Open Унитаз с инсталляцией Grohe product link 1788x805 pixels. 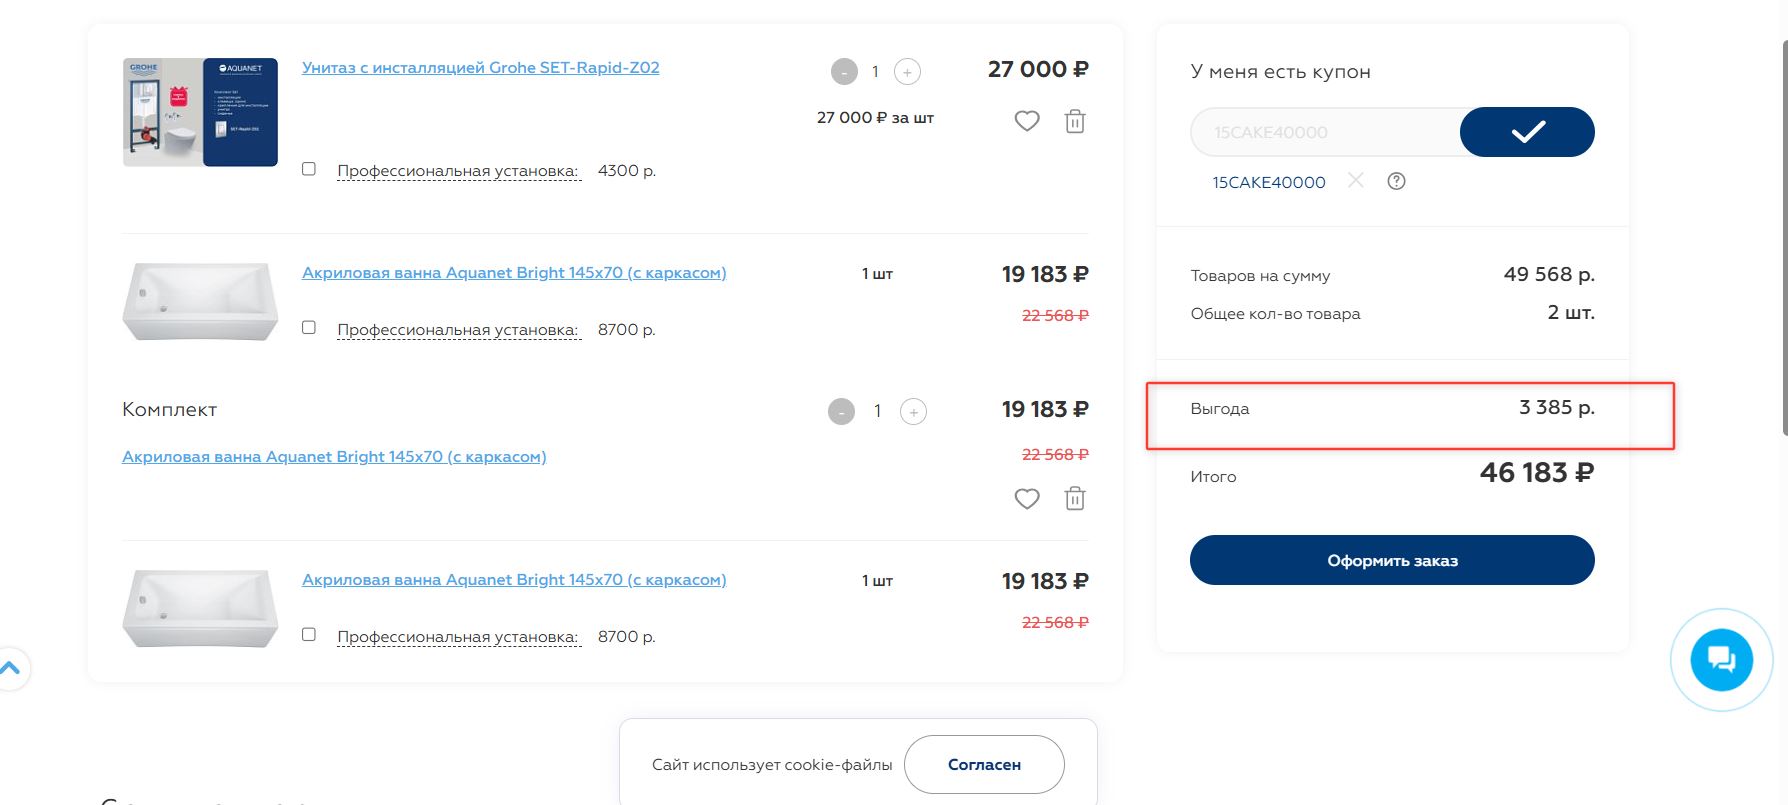[x=480, y=68]
